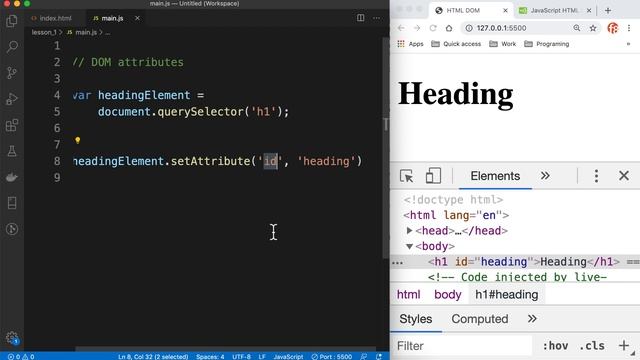Viewport: 640px width, 360px height.
Task: Switch to the index.html editor tab
Action: 51,18
